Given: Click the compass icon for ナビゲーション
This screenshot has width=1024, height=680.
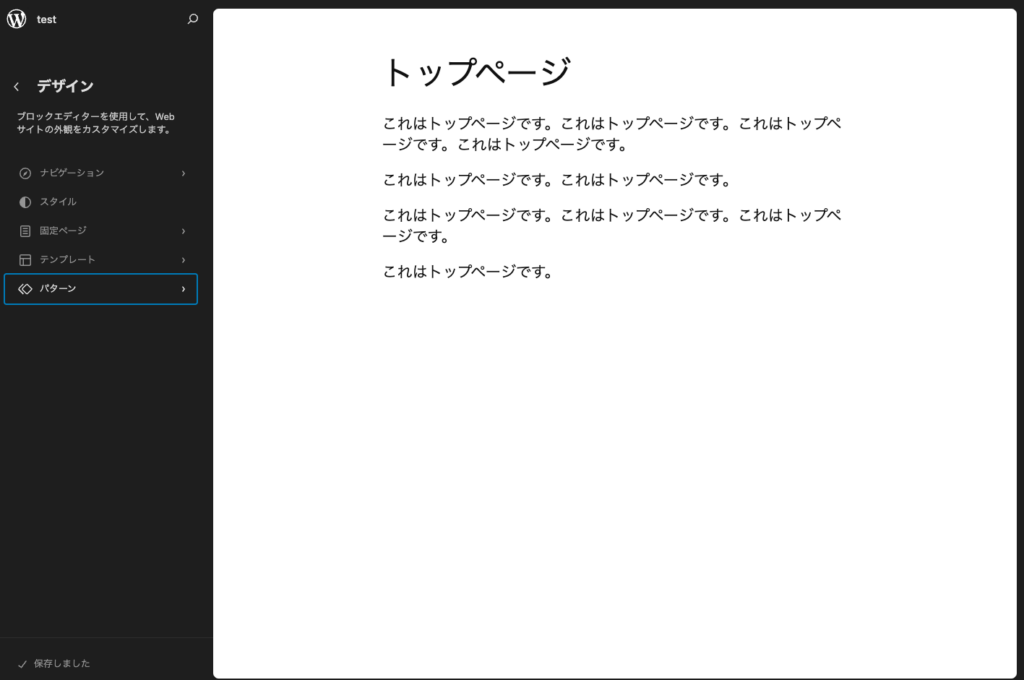Looking at the screenshot, I should click(x=25, y=173).
